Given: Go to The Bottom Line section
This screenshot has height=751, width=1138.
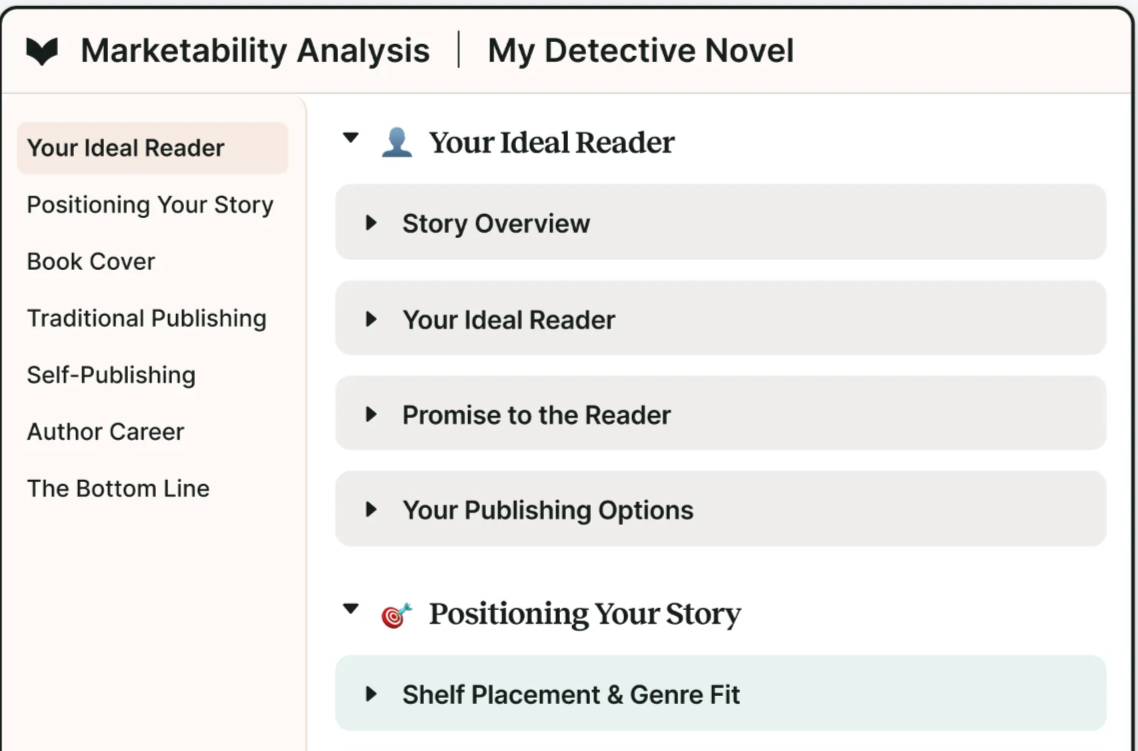Looking at the screenshot, I should tap(118, 489).
